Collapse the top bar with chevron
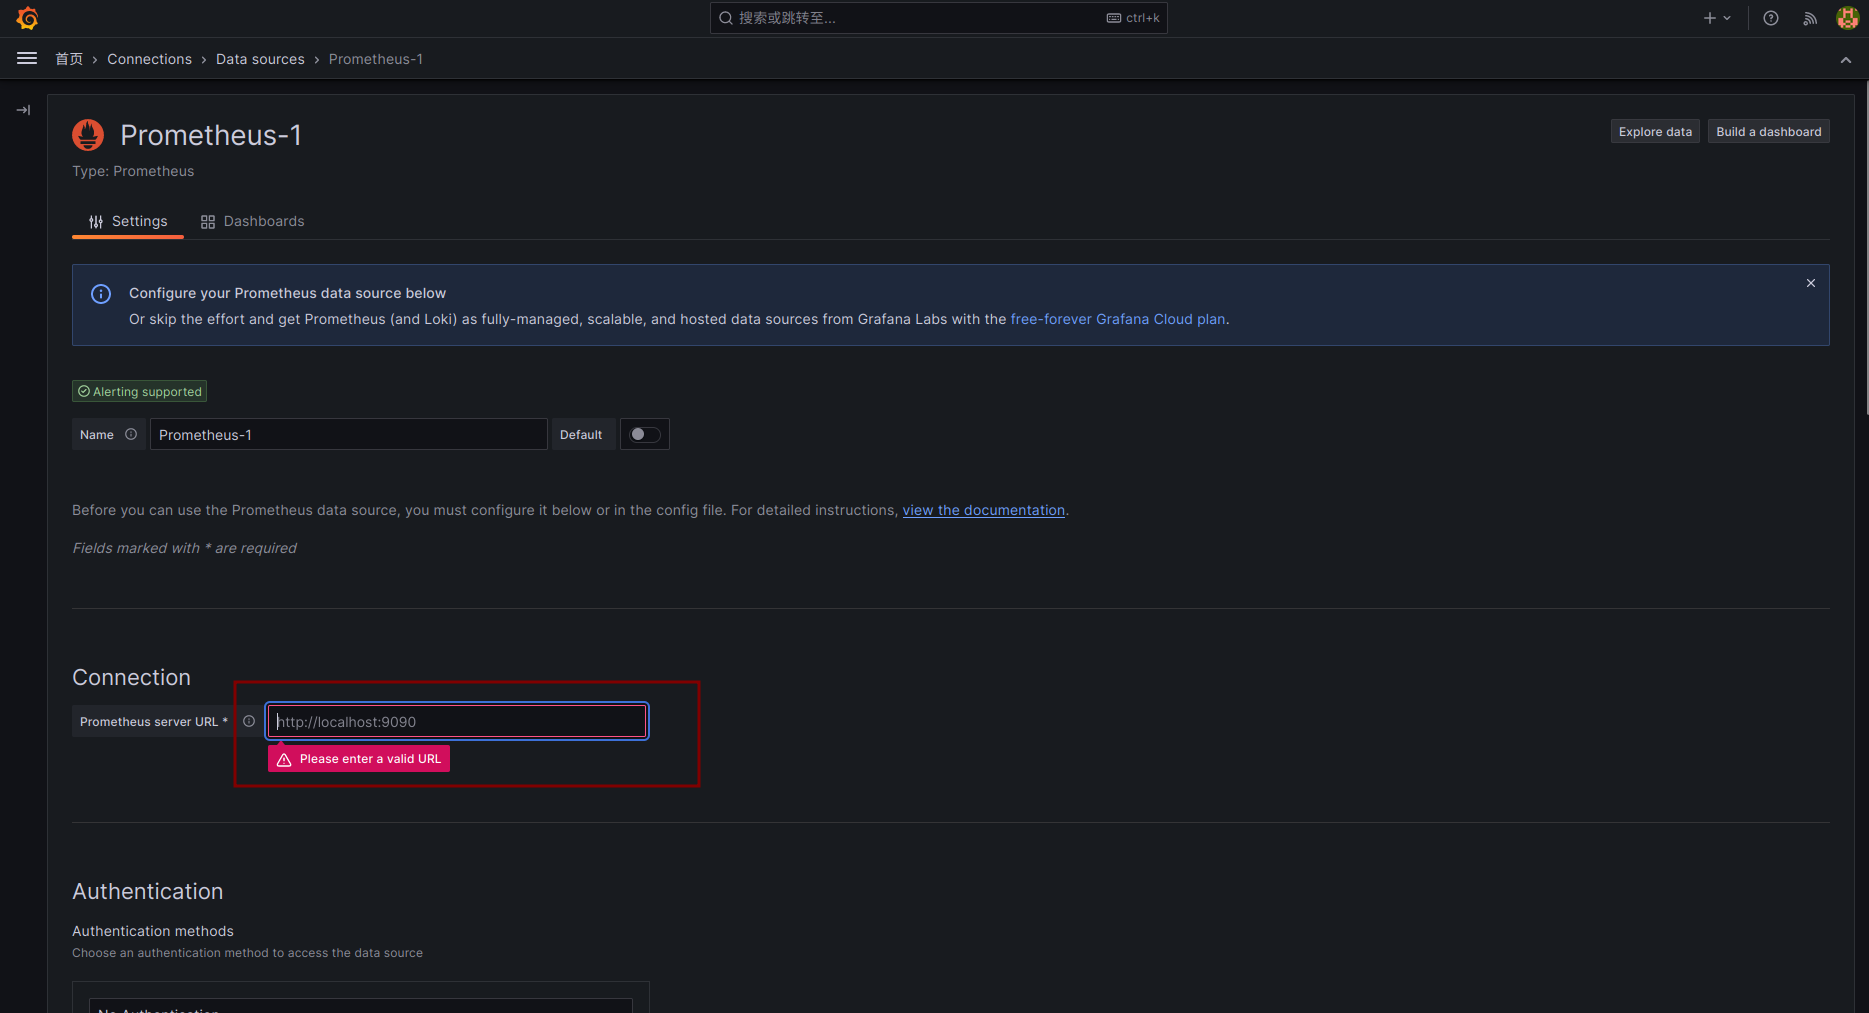 tap(1845, 60)
